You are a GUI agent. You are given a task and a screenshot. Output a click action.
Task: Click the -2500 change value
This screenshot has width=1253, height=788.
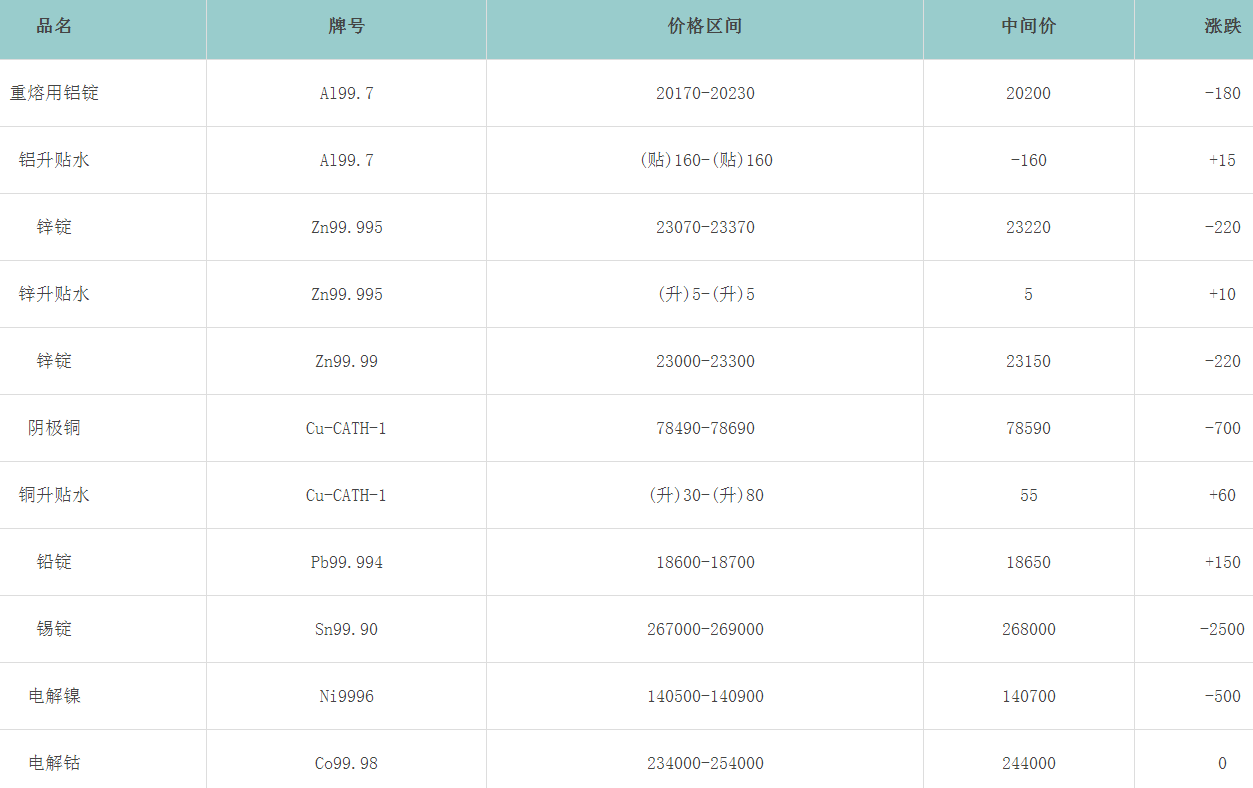coord(1222,629)
